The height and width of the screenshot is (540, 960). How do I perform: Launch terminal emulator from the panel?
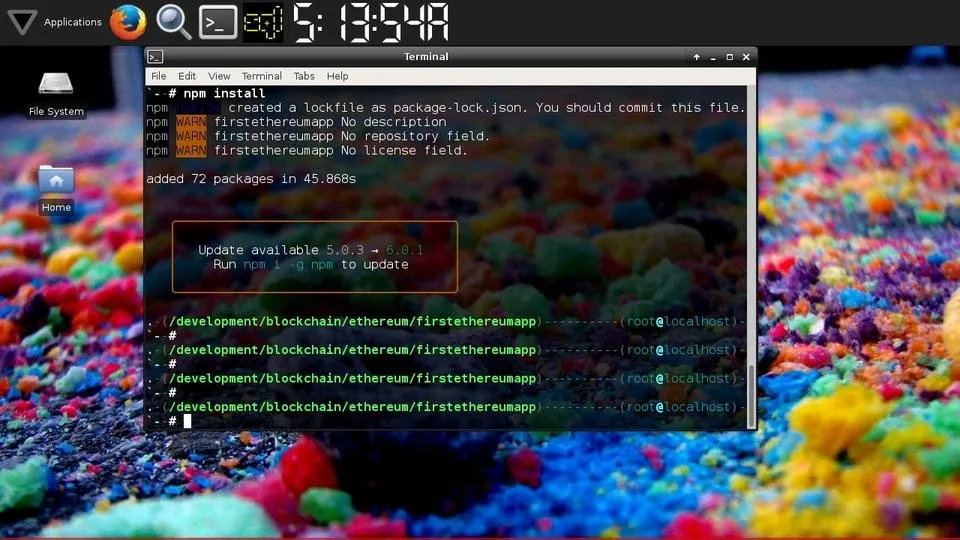click(x=218, y=22)
